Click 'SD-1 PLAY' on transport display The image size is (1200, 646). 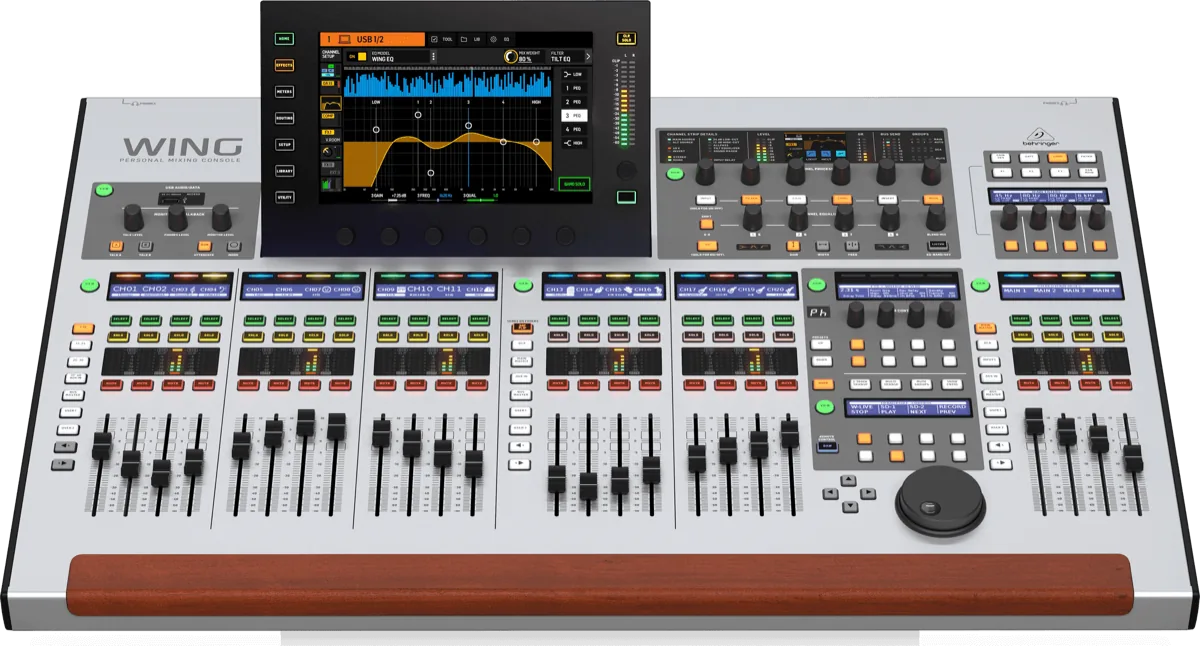[x=890, y=409]
